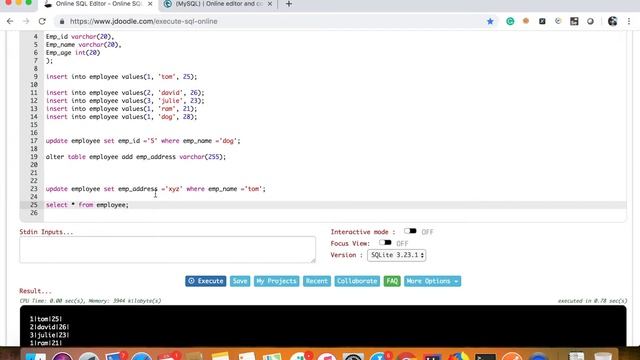Click code line 12 inserting 'julie'
Image resolution: width=640 pixels, height=360 pixels.
[x=125, y=101]
